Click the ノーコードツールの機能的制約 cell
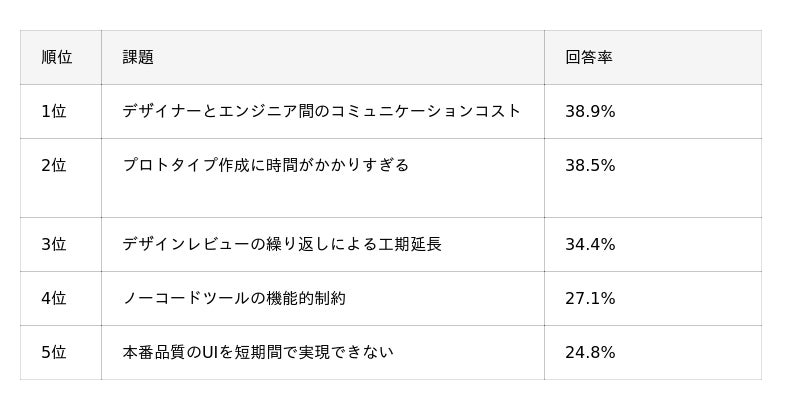 [x=234, y=298]
